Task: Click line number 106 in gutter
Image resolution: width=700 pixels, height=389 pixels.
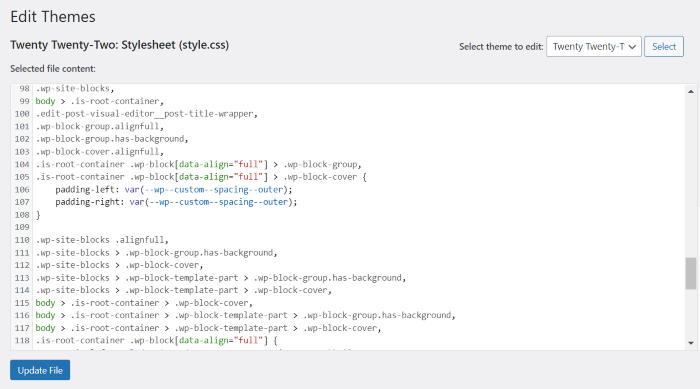Action: click(x=22, y=189)
